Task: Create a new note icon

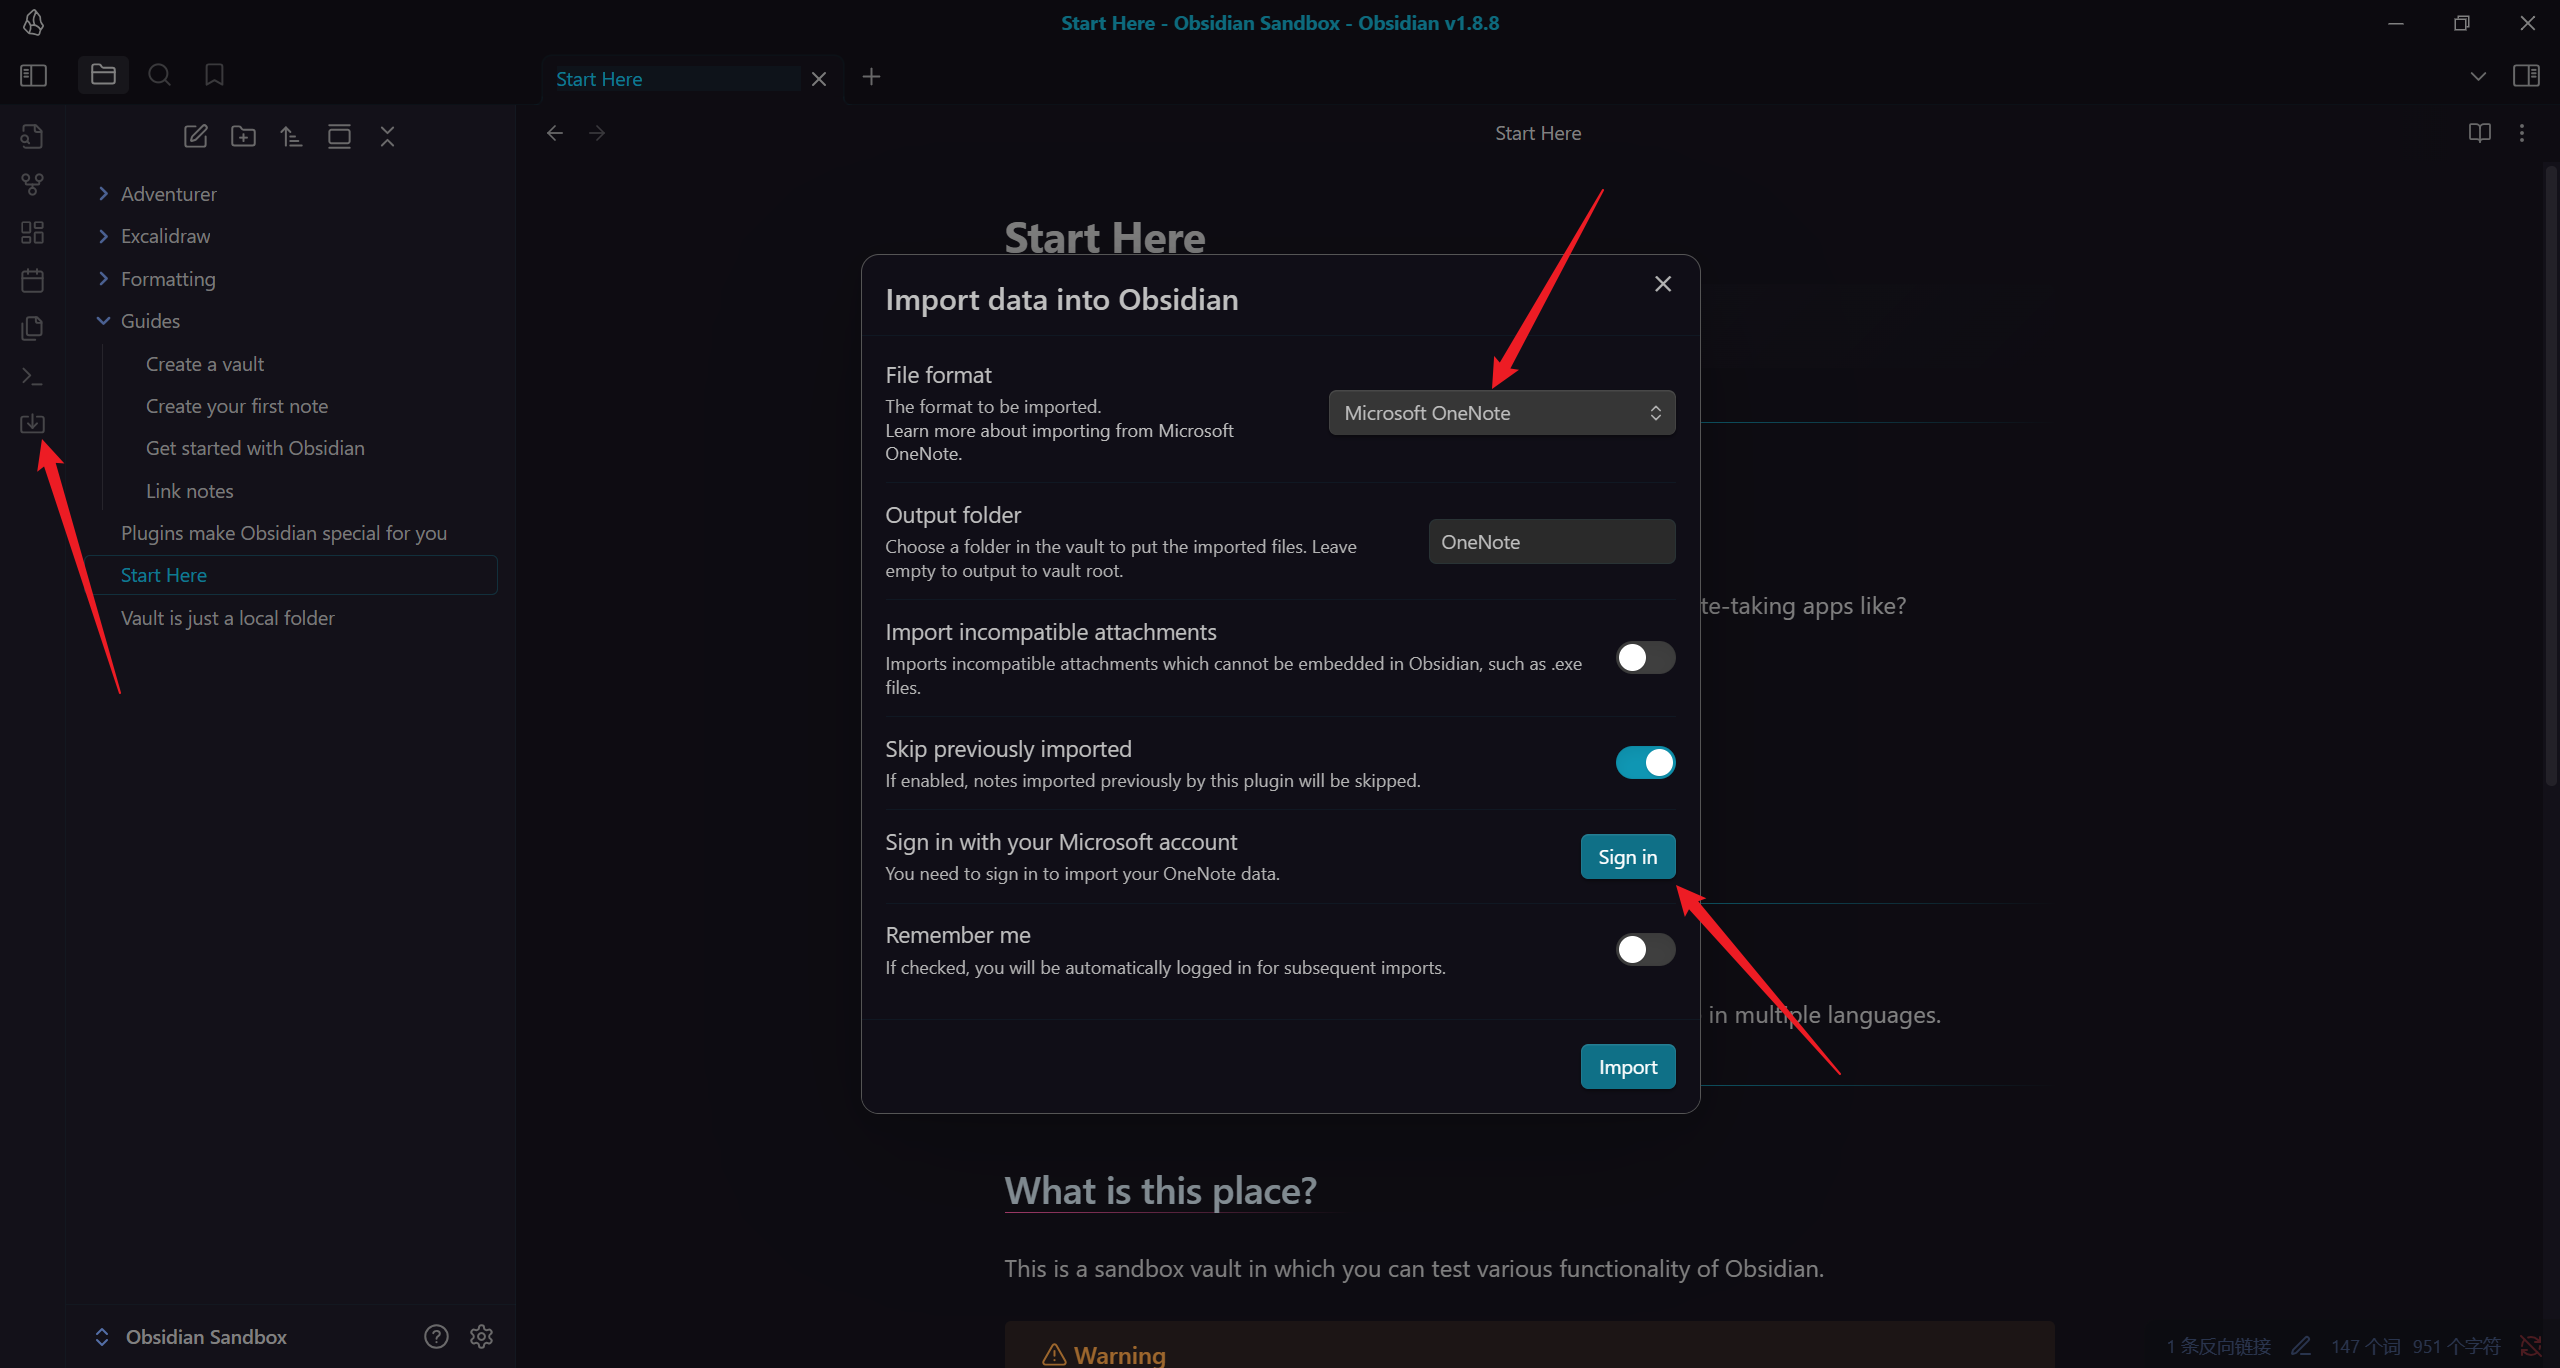Action: [x=195, y=136]
